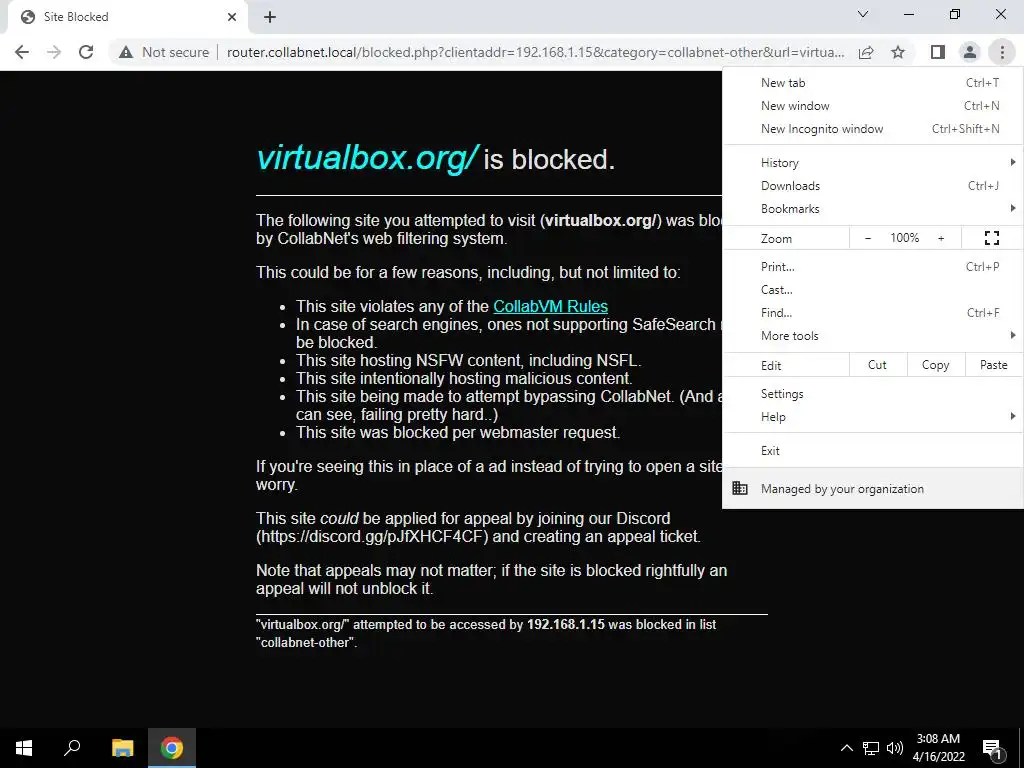
Task: Choose Cast... in the menu
Action: [x=872, y=289]
